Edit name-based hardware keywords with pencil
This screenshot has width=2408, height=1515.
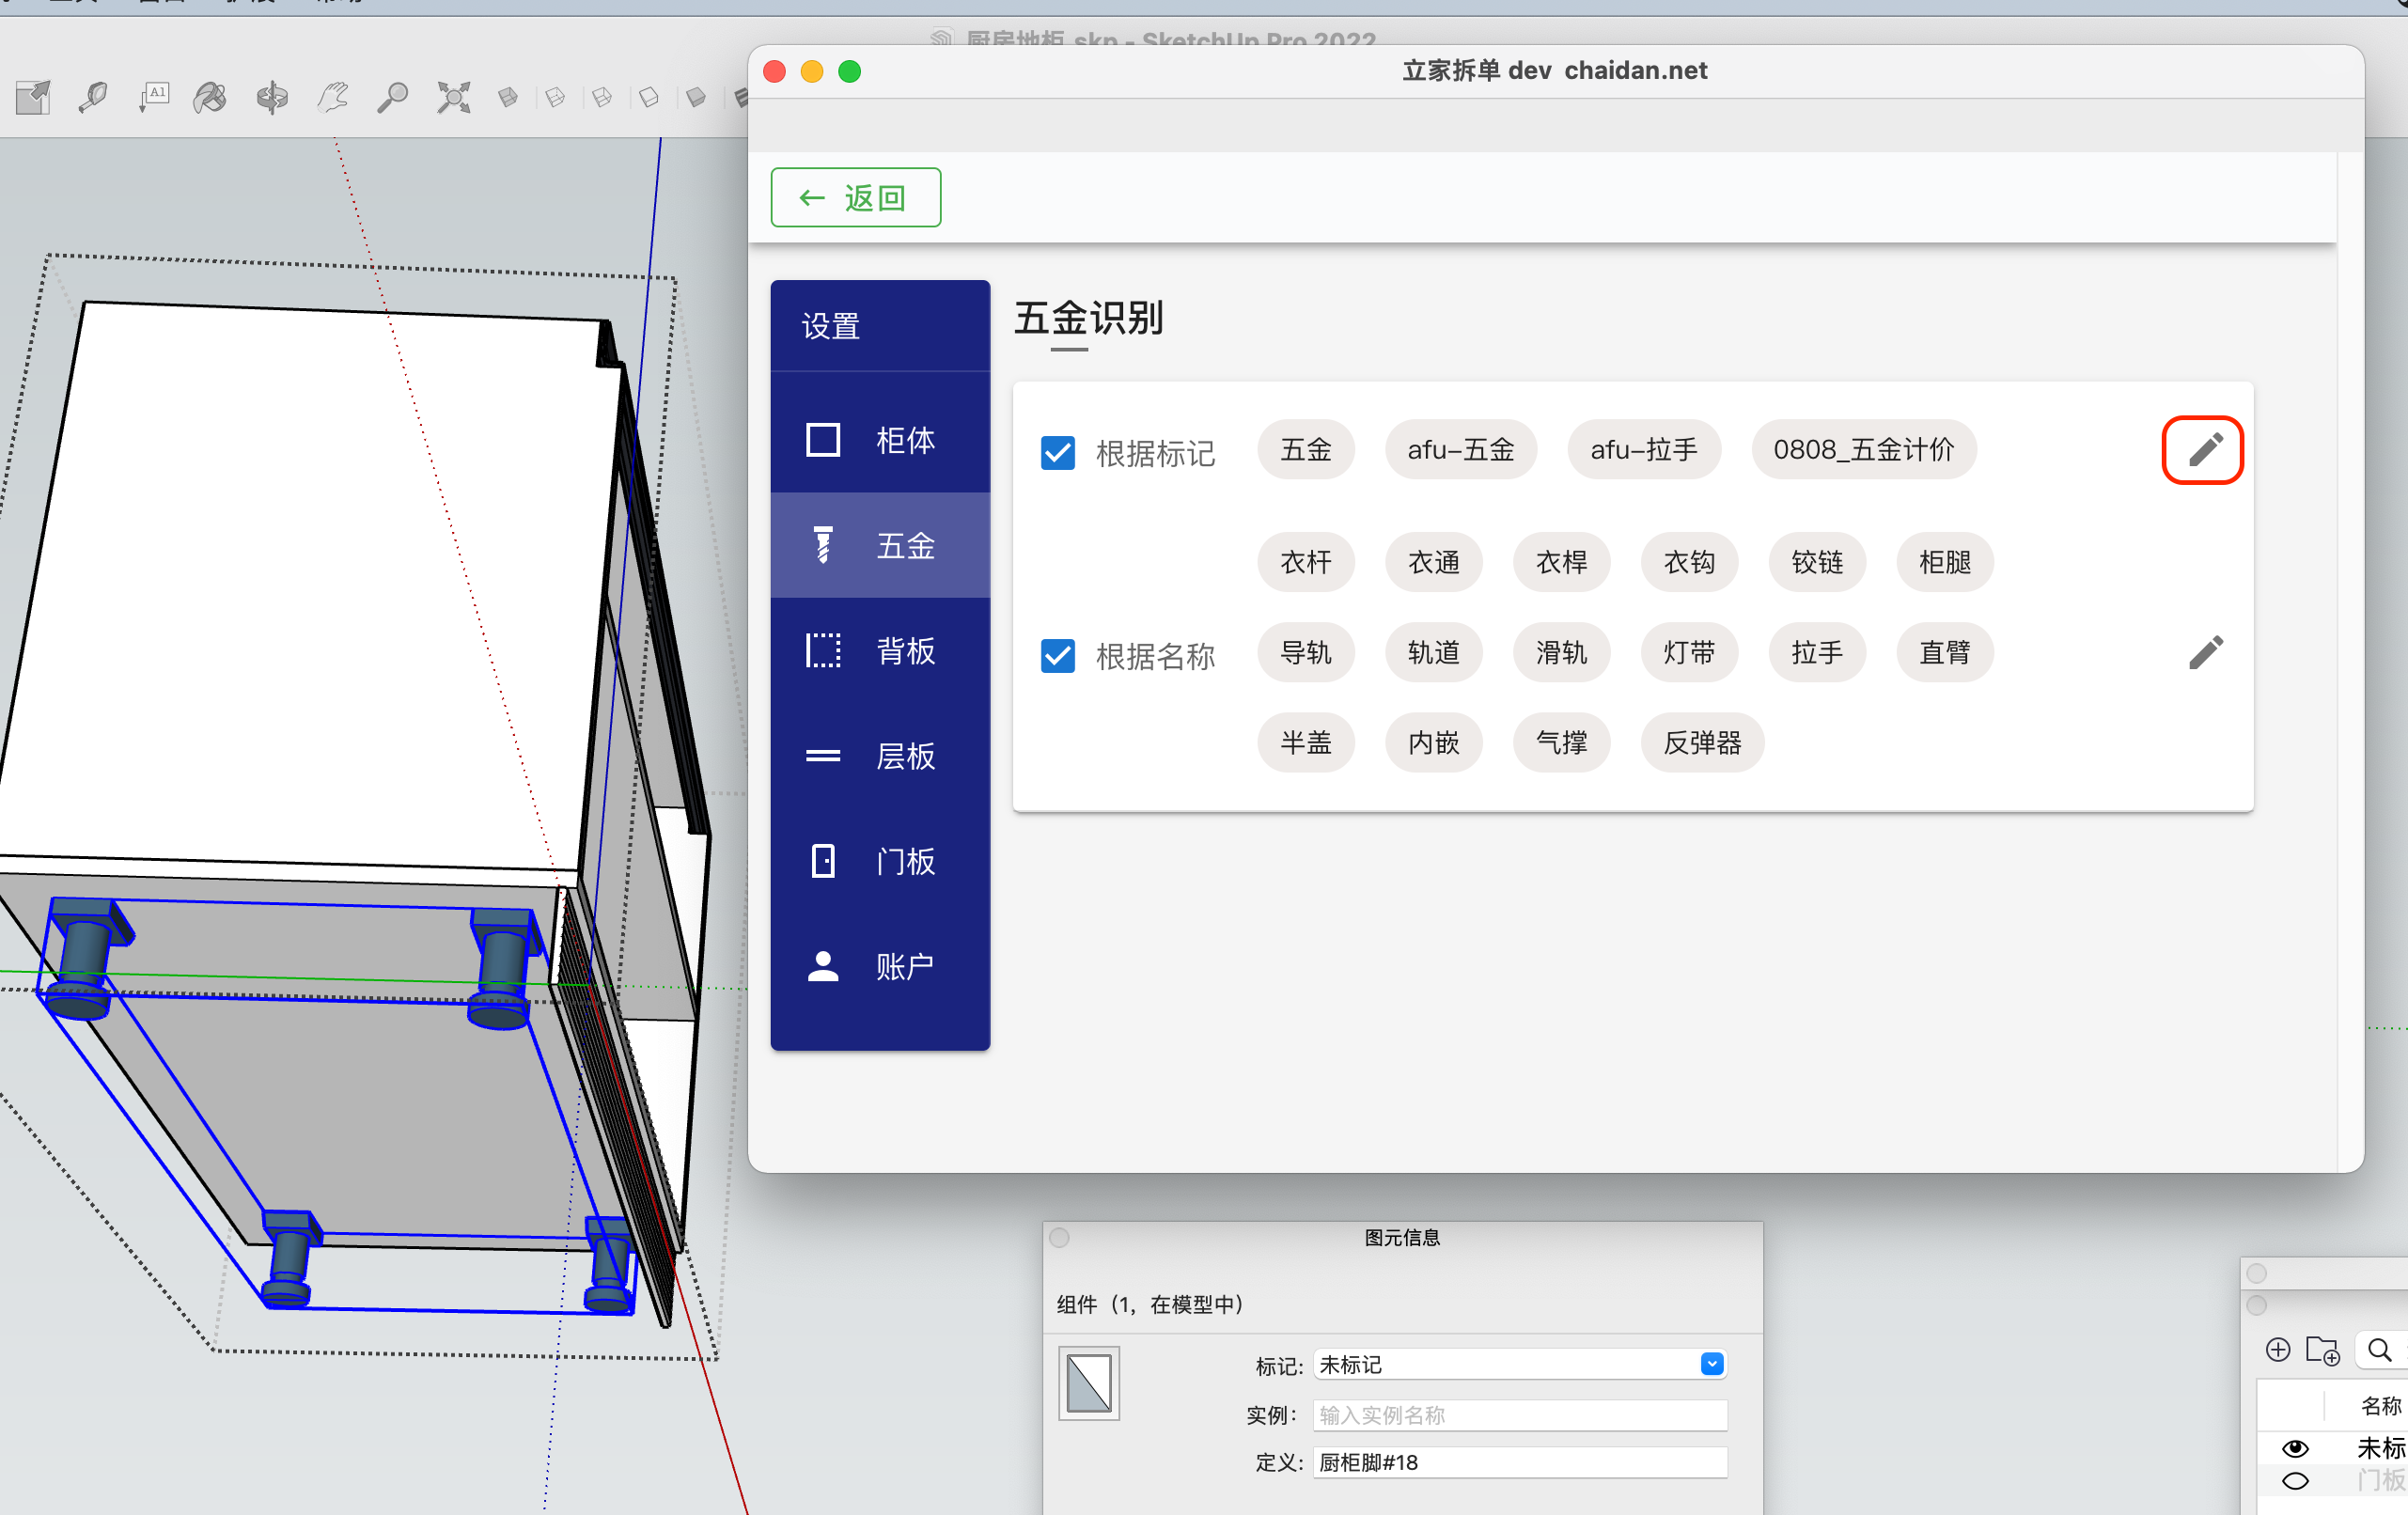click(x=2205, y=653)
